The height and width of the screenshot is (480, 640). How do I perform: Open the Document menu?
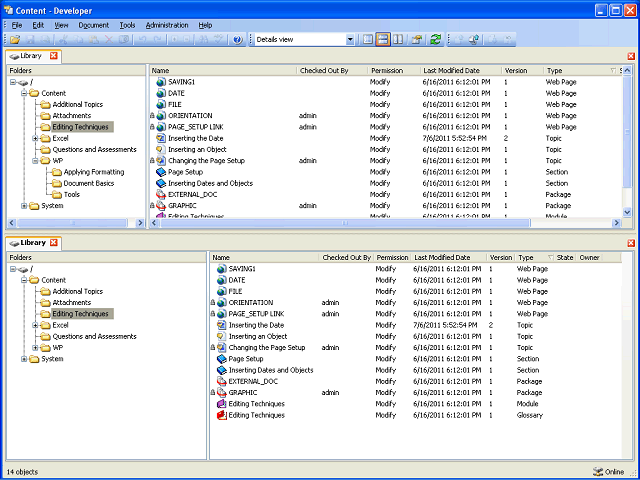point(93,25)
